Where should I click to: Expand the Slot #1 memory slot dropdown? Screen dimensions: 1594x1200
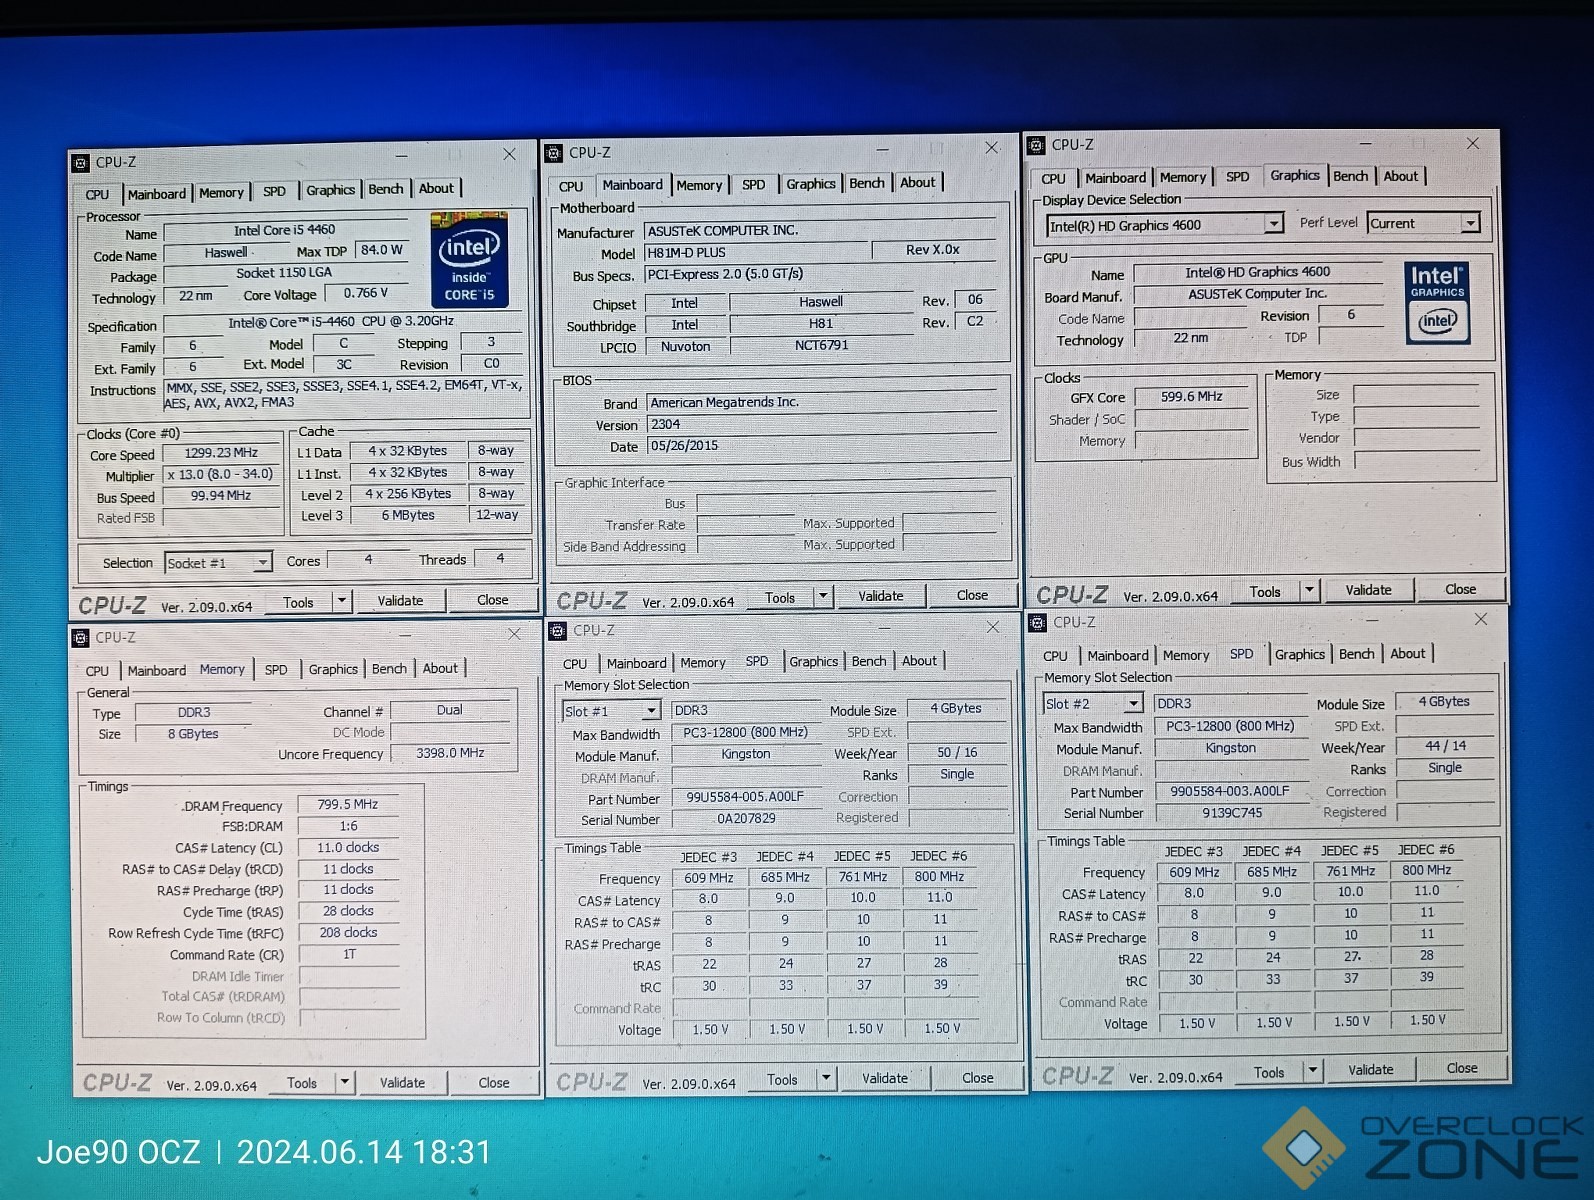(x=651, y=711)
